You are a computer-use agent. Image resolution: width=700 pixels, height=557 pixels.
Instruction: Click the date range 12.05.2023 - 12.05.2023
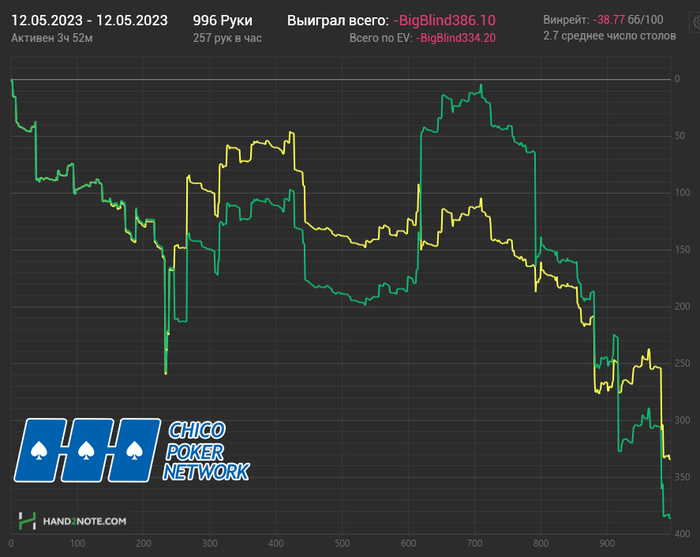tap(89, 21)
